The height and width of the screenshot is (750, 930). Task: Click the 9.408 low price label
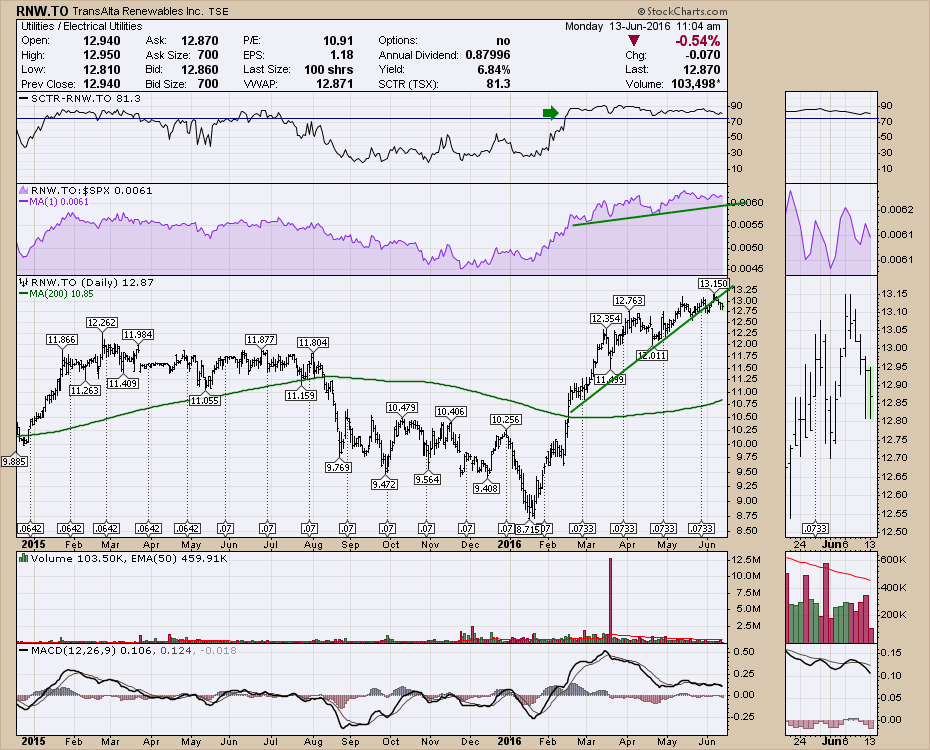click(x=486, y=489)
